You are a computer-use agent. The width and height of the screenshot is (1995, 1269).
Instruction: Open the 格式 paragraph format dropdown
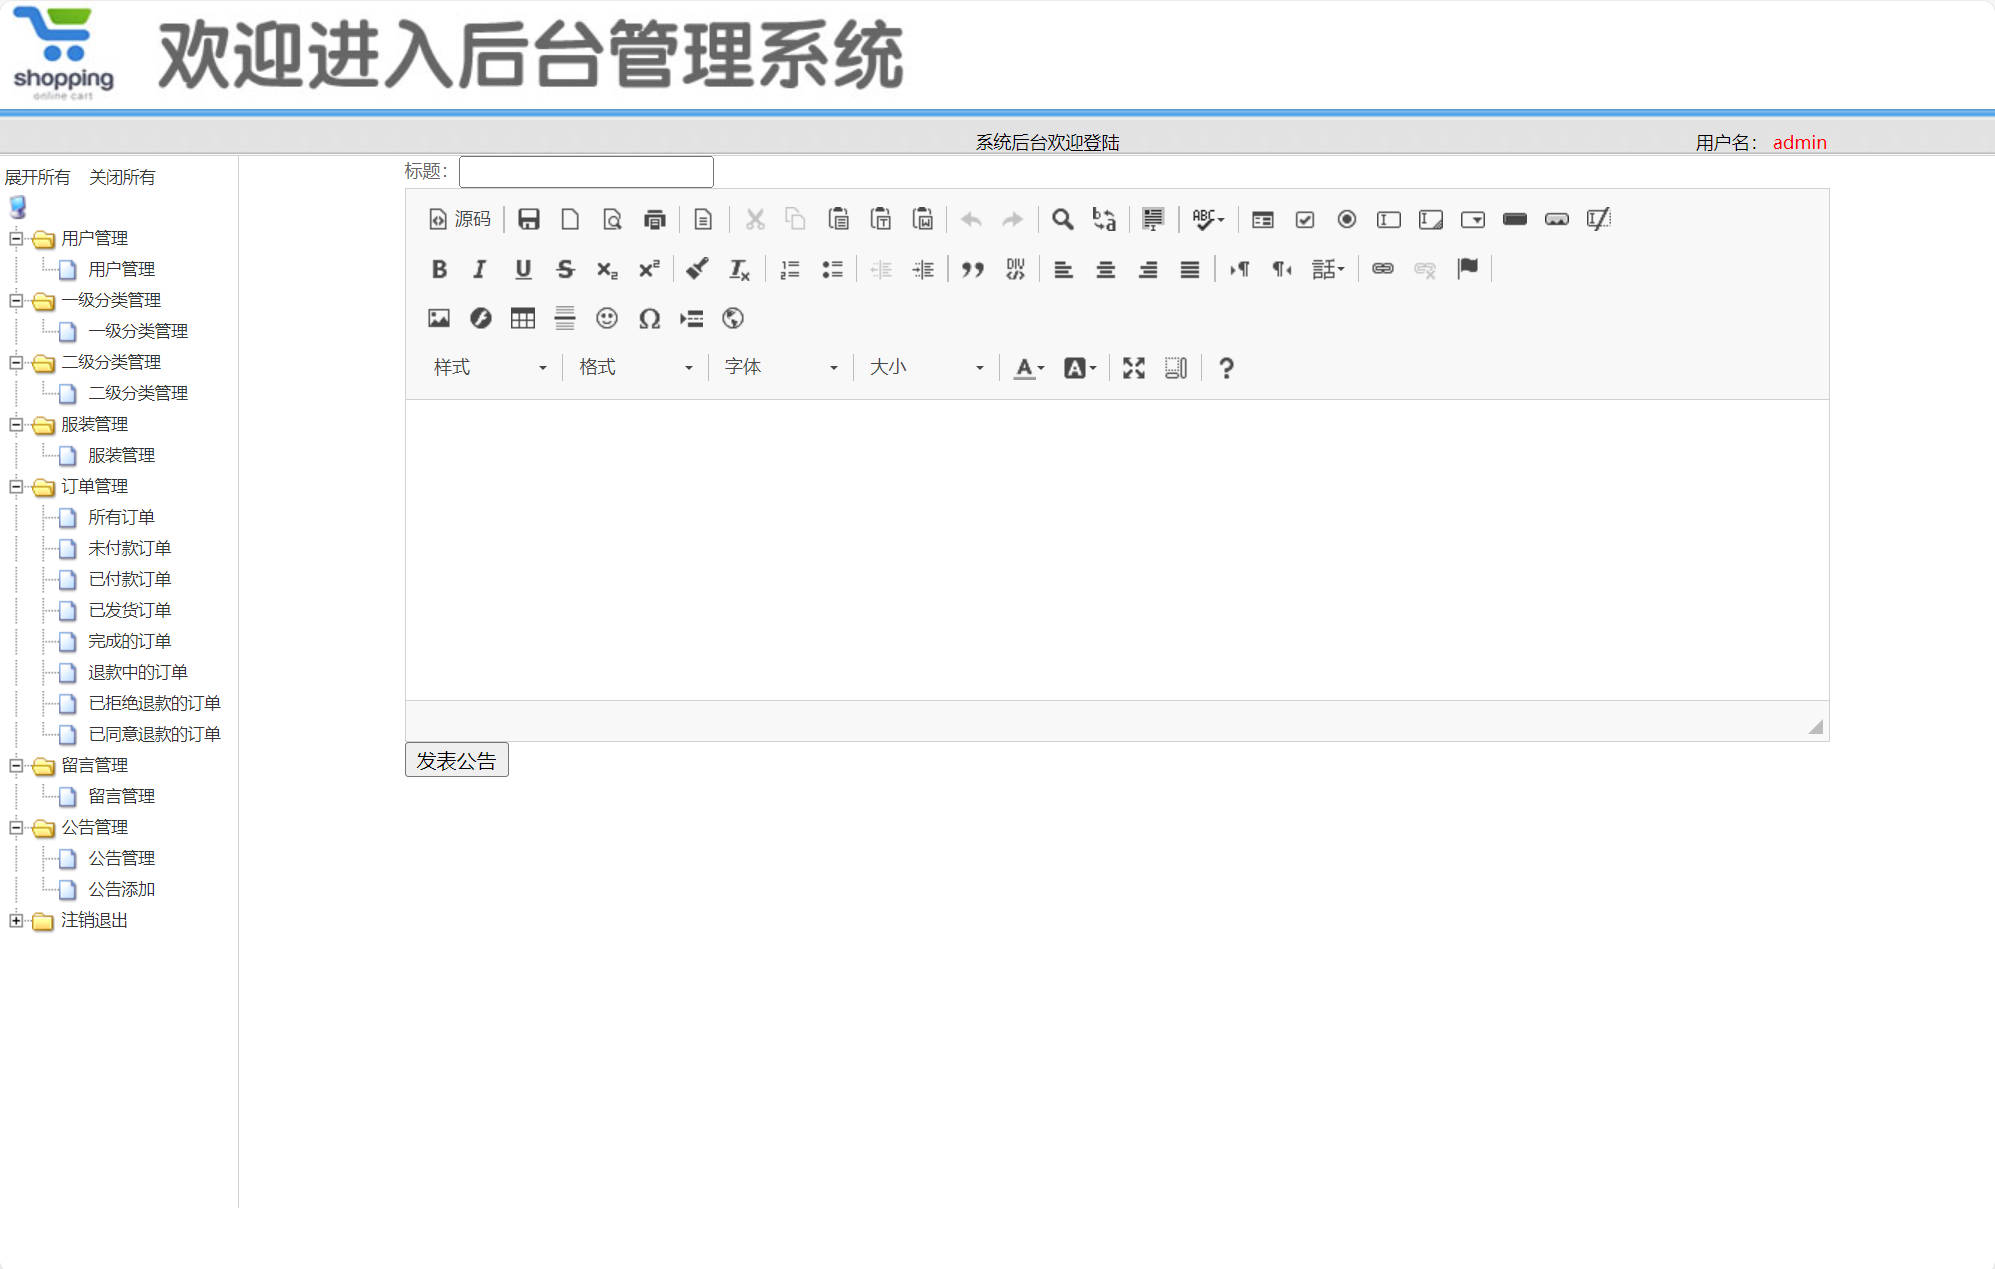[x=635, y=367]
